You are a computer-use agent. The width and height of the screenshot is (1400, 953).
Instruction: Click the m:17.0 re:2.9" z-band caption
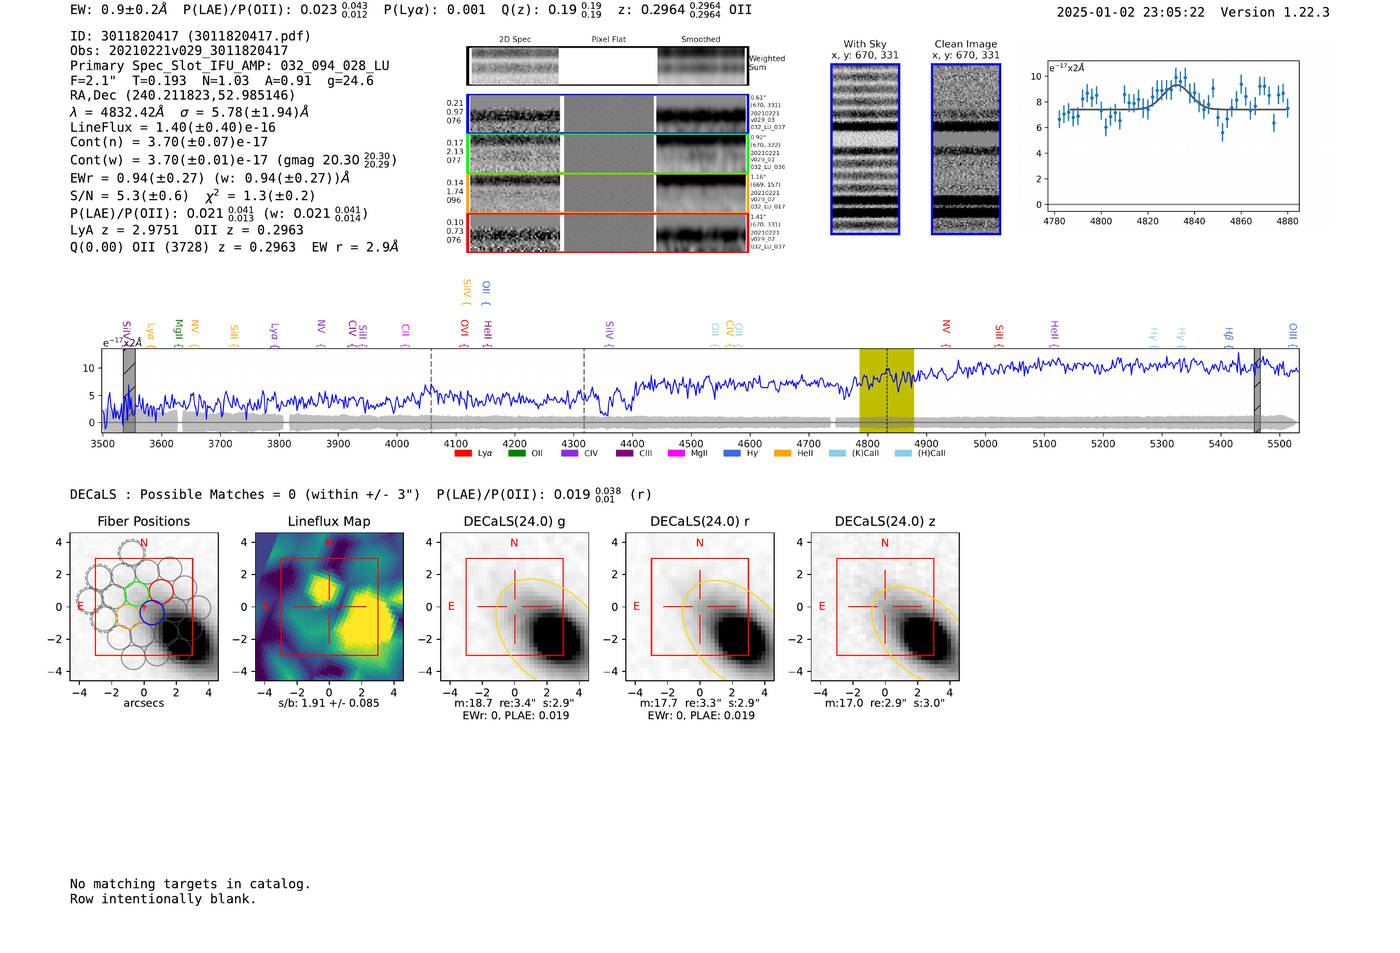click(884, 703)
